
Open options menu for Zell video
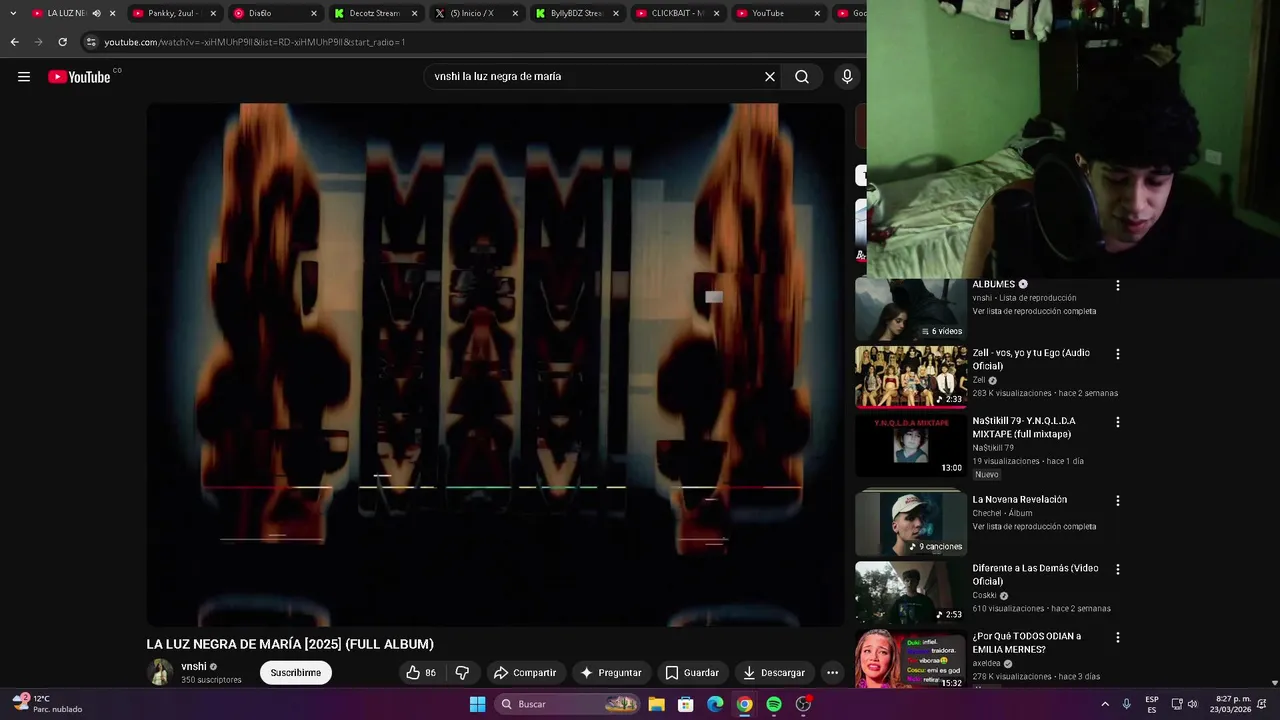tap(1118, 354)
